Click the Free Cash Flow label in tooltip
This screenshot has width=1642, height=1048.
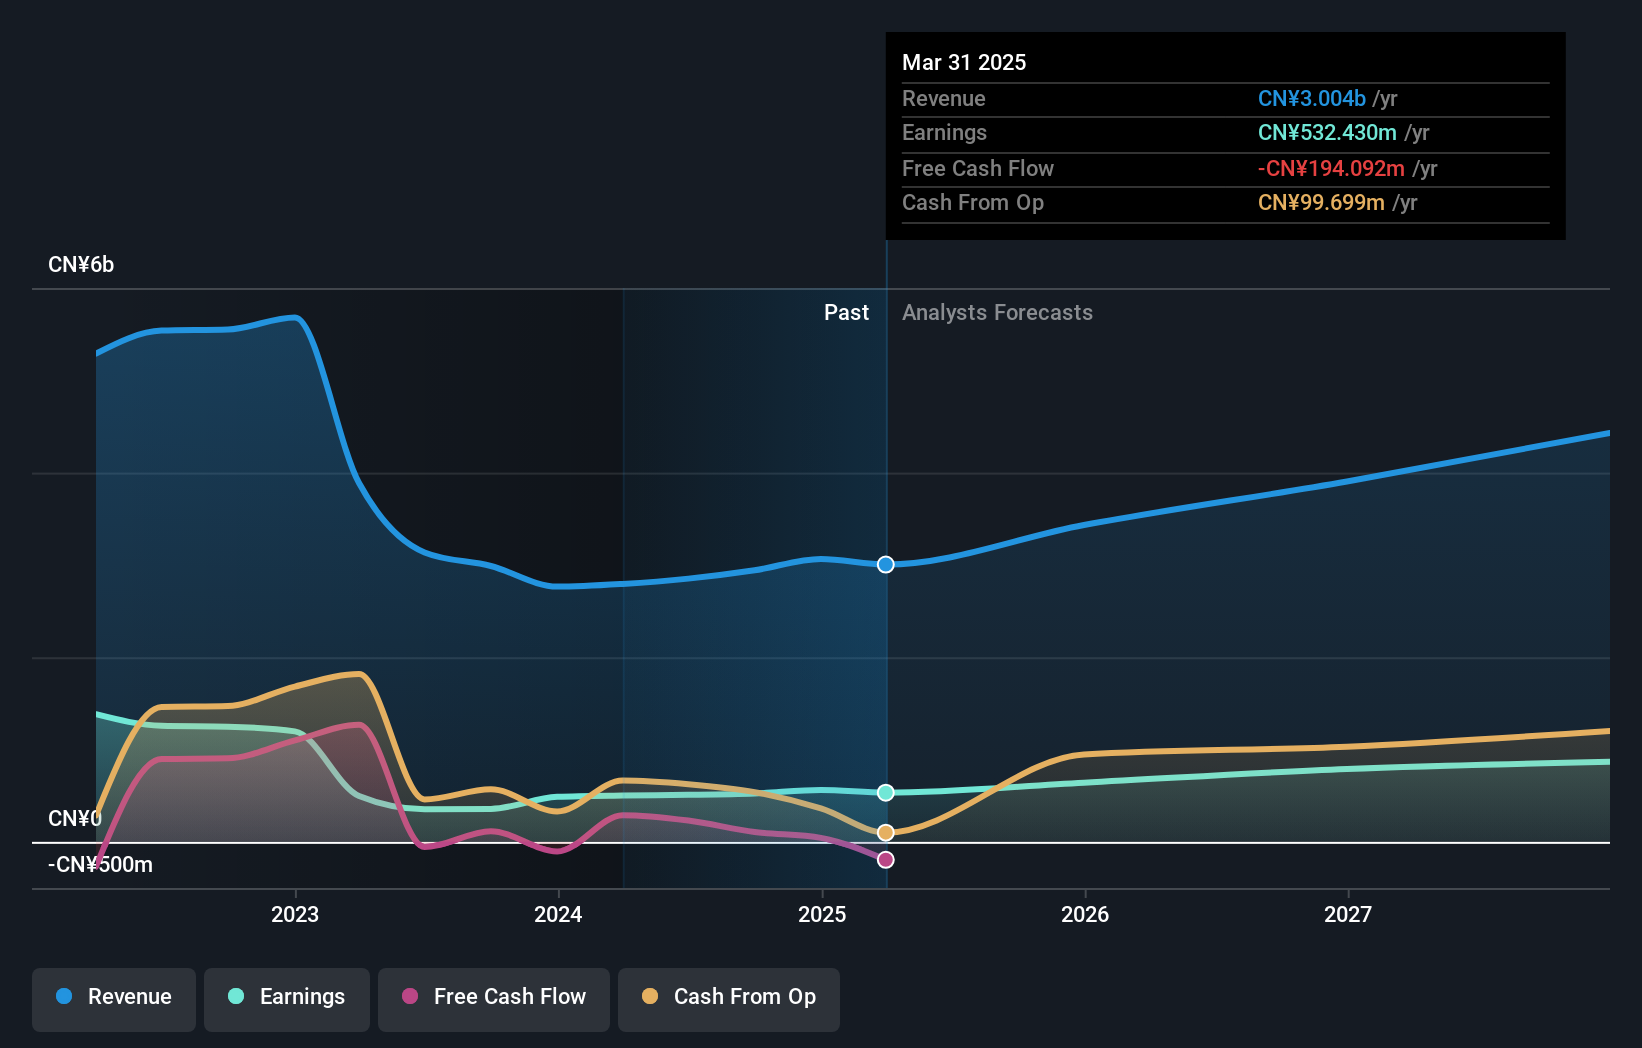[x=978, y=169]
